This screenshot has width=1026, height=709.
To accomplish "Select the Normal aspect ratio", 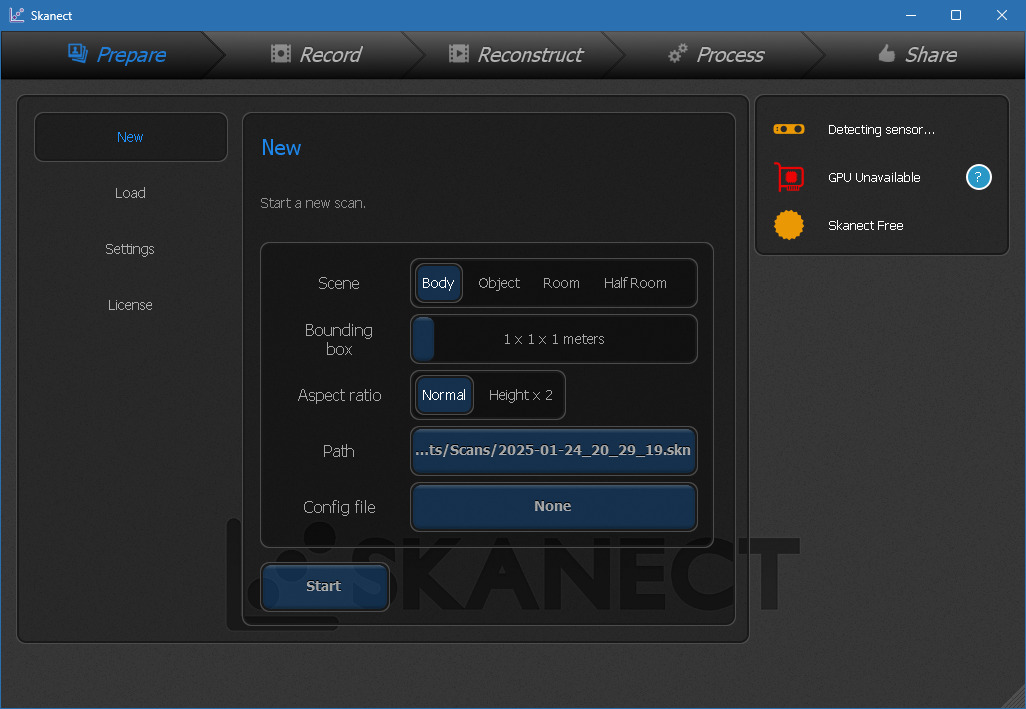I will 443,395.
